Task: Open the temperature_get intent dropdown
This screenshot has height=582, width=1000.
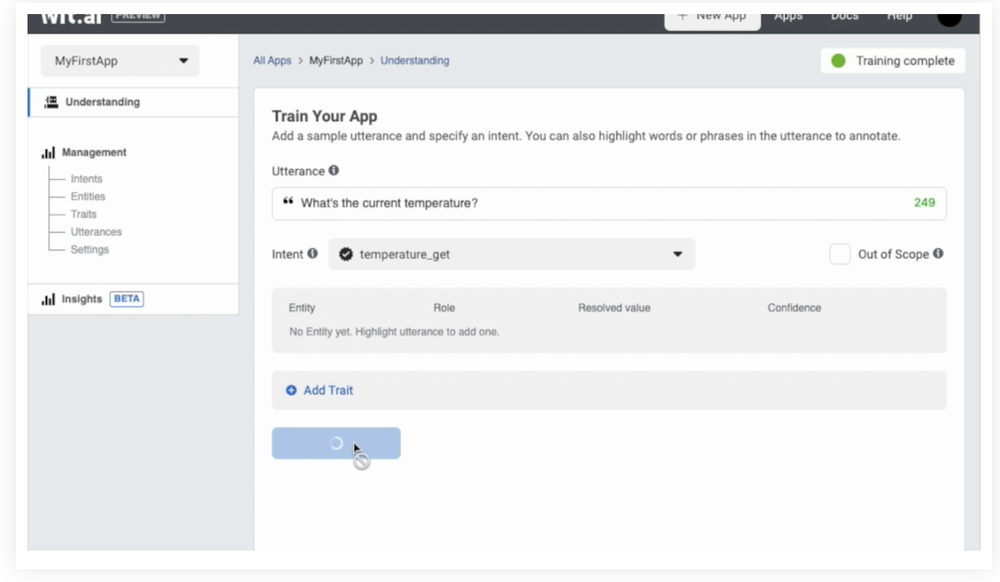Action: click(x=510, y=254)
